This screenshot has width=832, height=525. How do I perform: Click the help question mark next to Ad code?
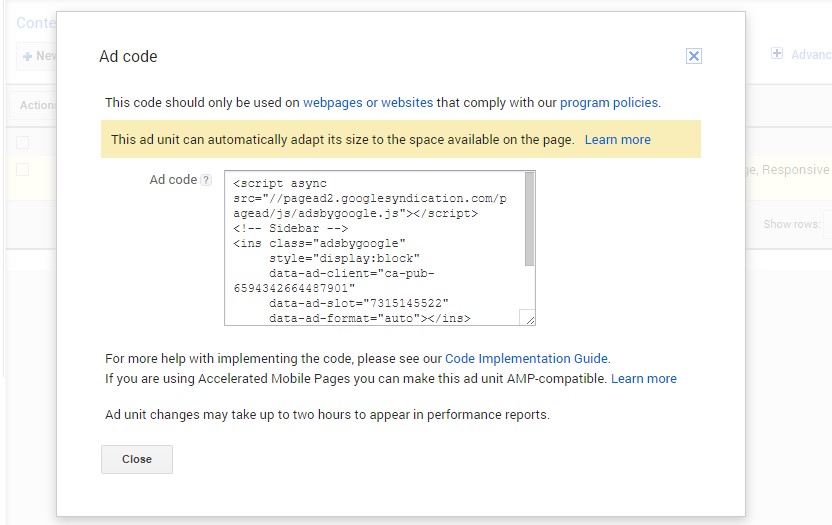point(206,180)
